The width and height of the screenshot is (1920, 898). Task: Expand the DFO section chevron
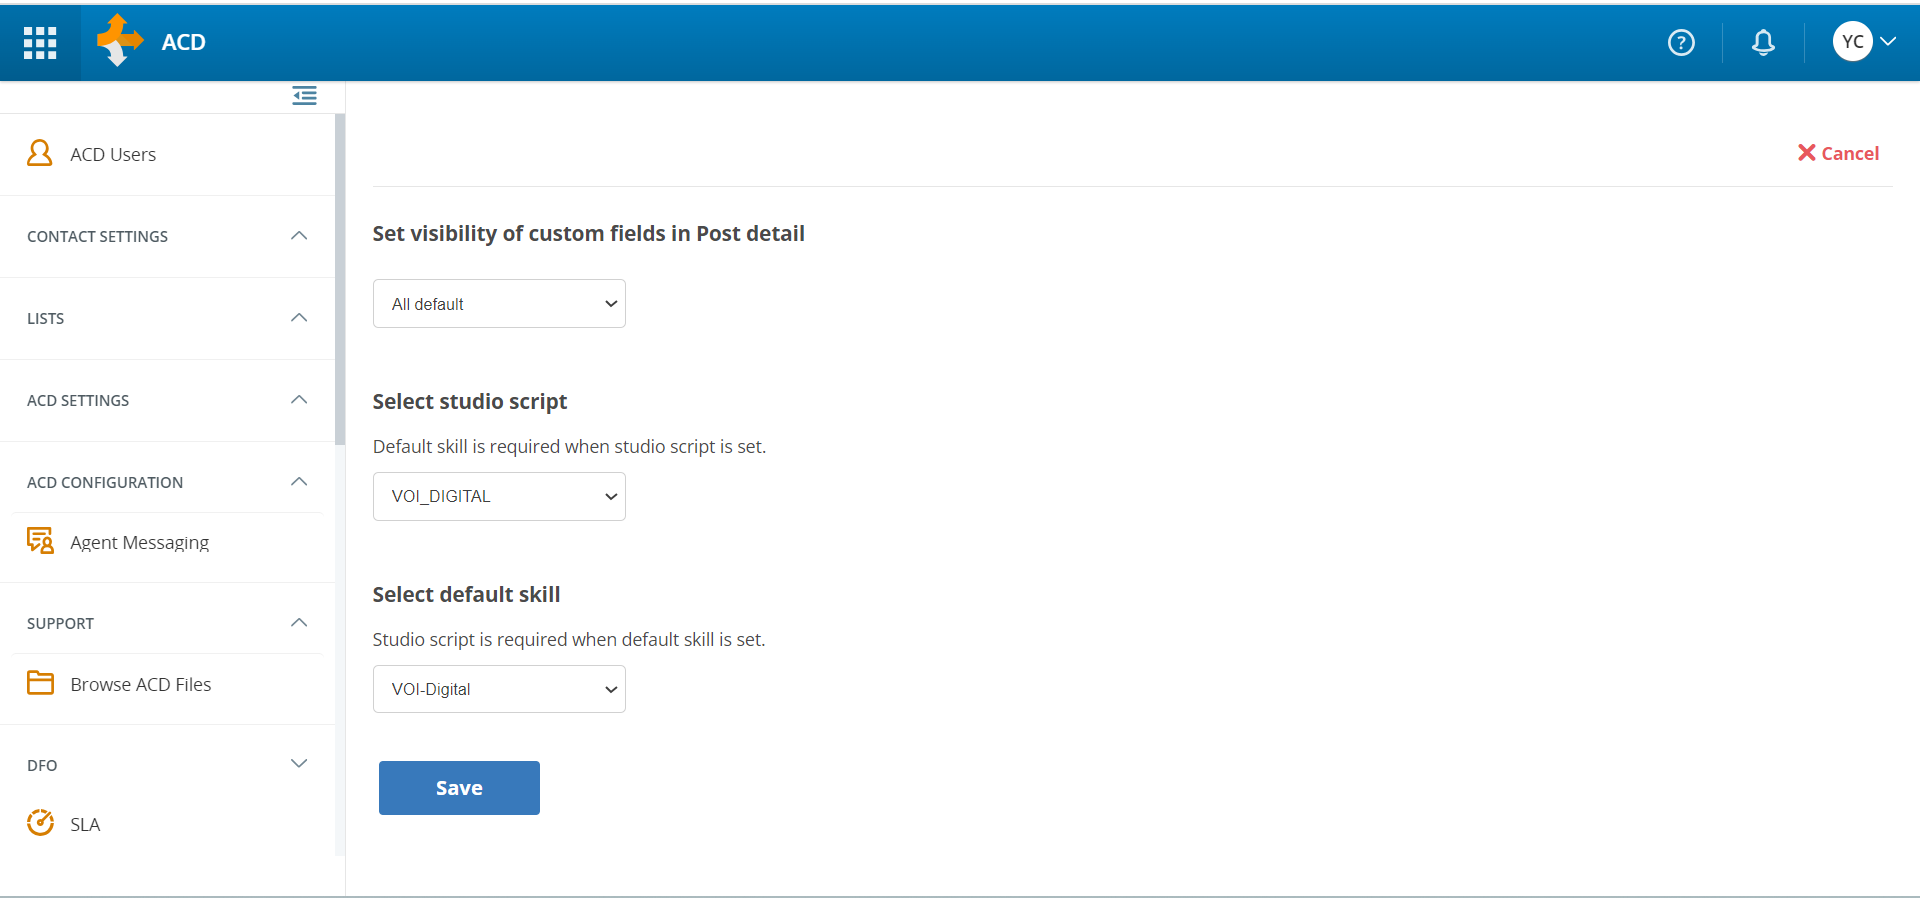[x=298, y=764]
